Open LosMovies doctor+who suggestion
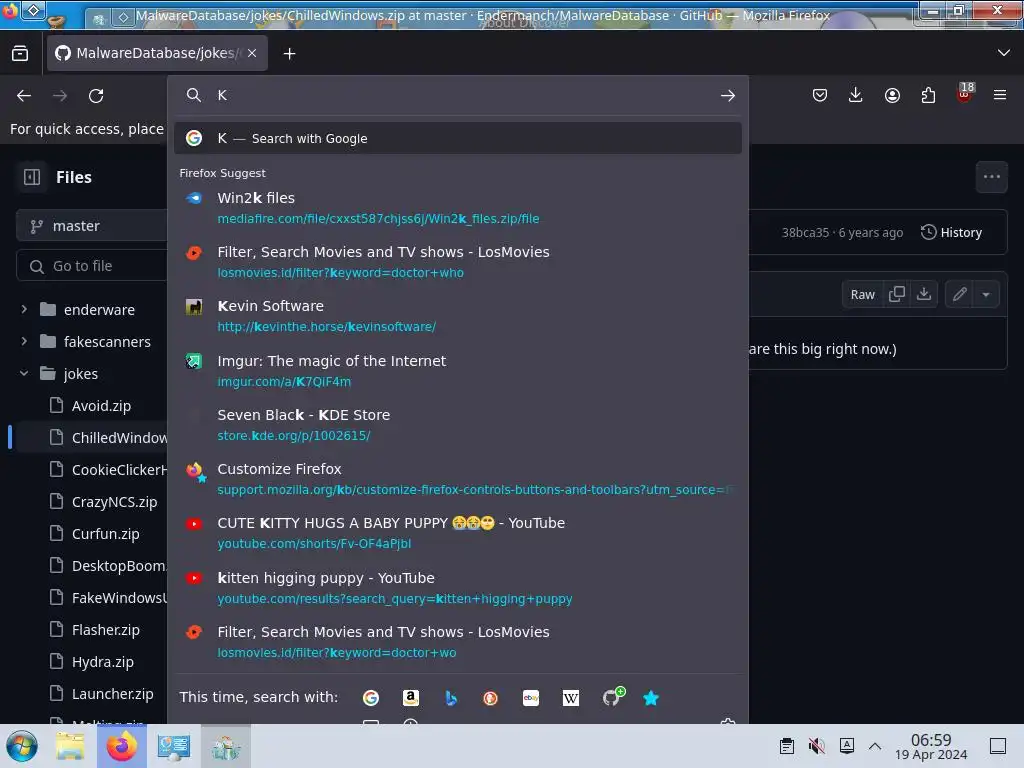This screenshot has width=1024, height=768. [x=458, y=262]
